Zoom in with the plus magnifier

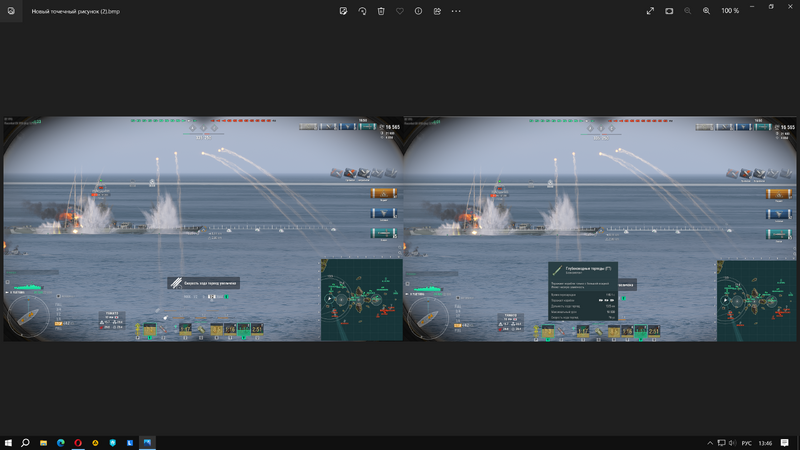[x=706, y=10]
